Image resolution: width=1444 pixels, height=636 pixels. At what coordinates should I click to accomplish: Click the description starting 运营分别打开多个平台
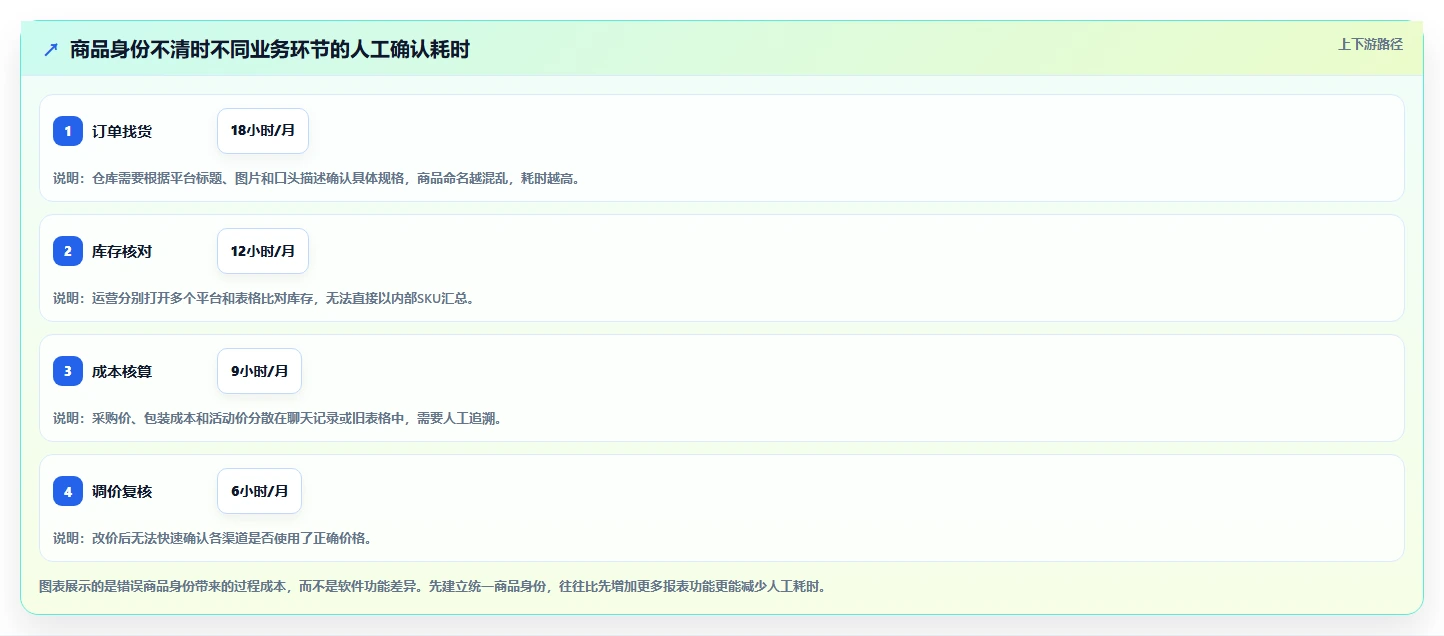tap(263, 298)
